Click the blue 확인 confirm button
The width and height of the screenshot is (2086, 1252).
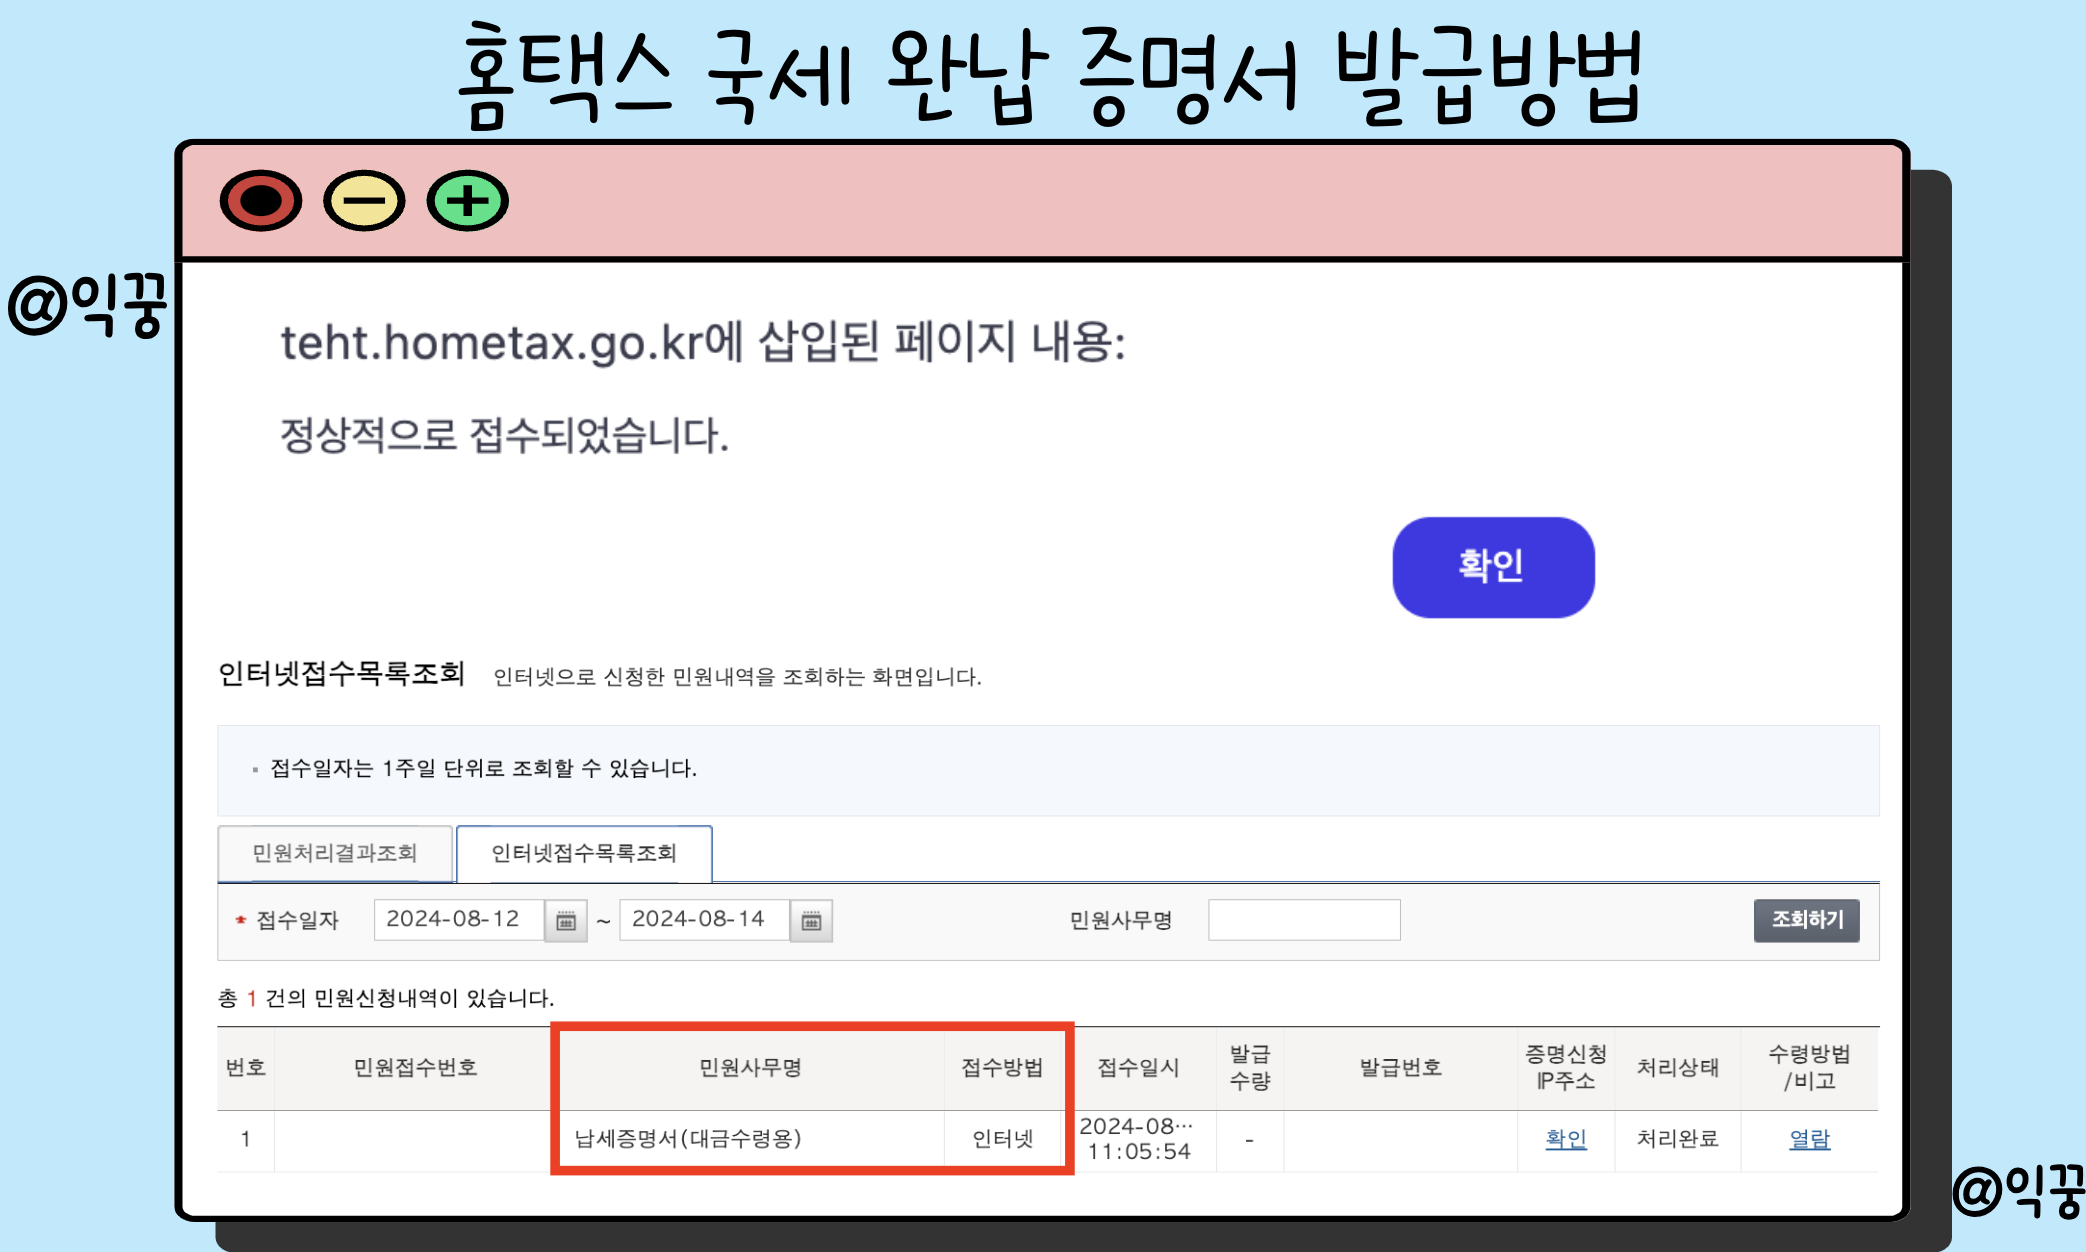pyautogui.click(x=1491, y=566)
